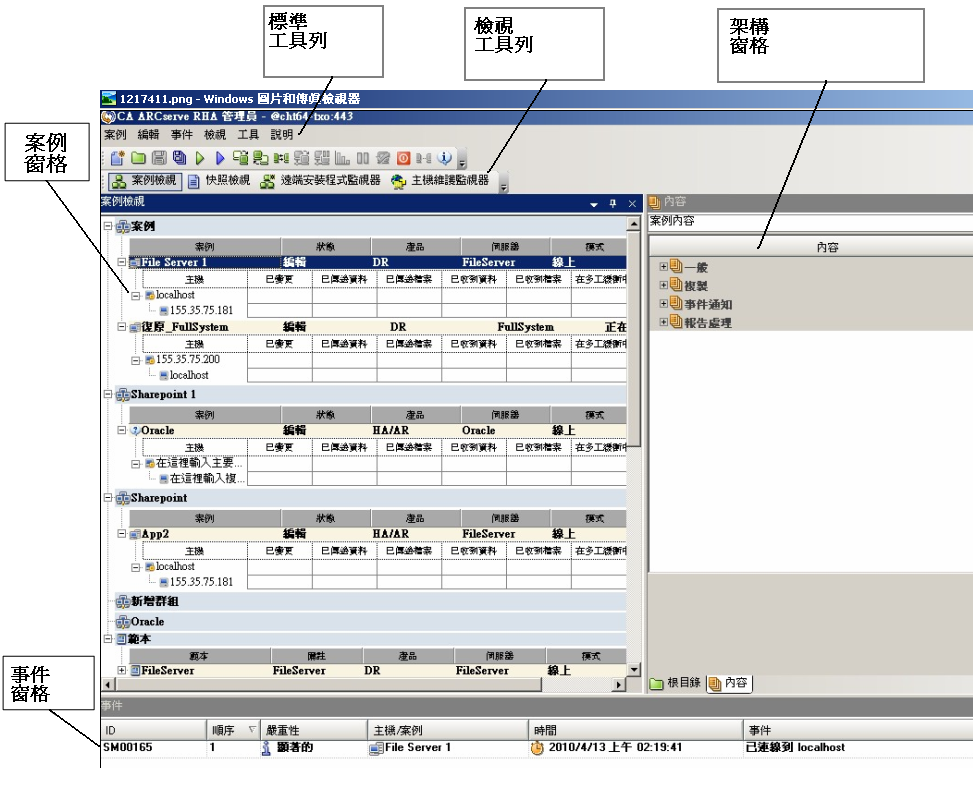The height and width of the screenshot is (789, 973).
Task: Switch to the 根目錄 tab
Action: (675, 683)
